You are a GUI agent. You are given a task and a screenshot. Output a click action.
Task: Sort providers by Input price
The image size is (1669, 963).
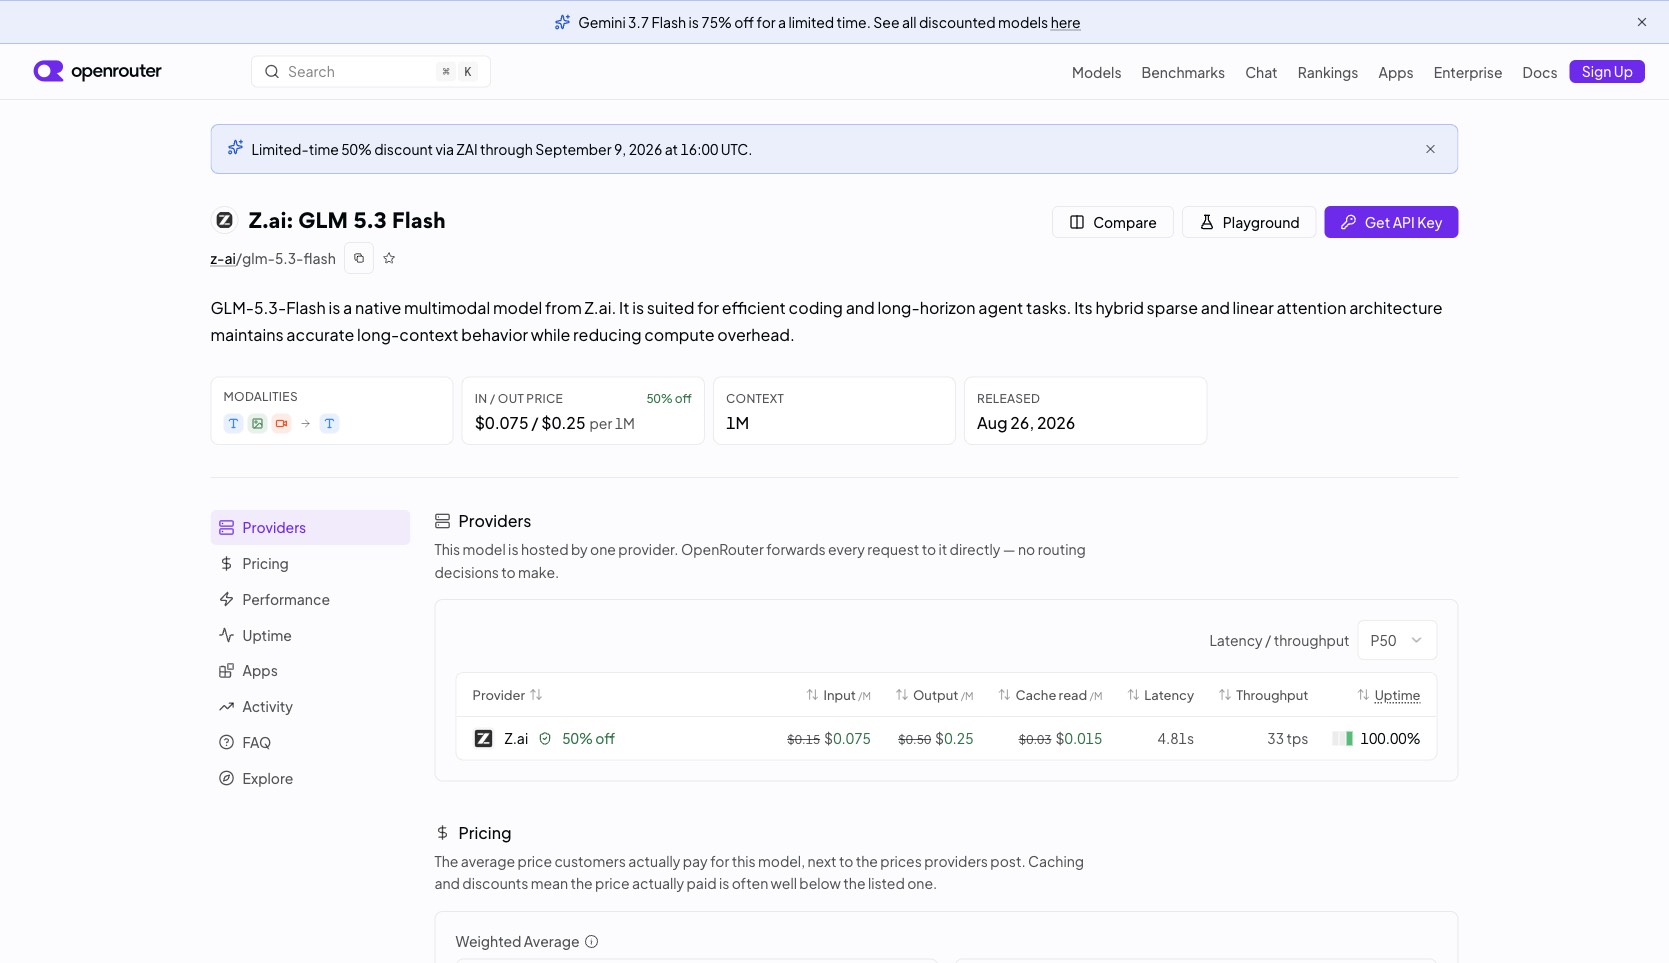[x=838, y=695]
